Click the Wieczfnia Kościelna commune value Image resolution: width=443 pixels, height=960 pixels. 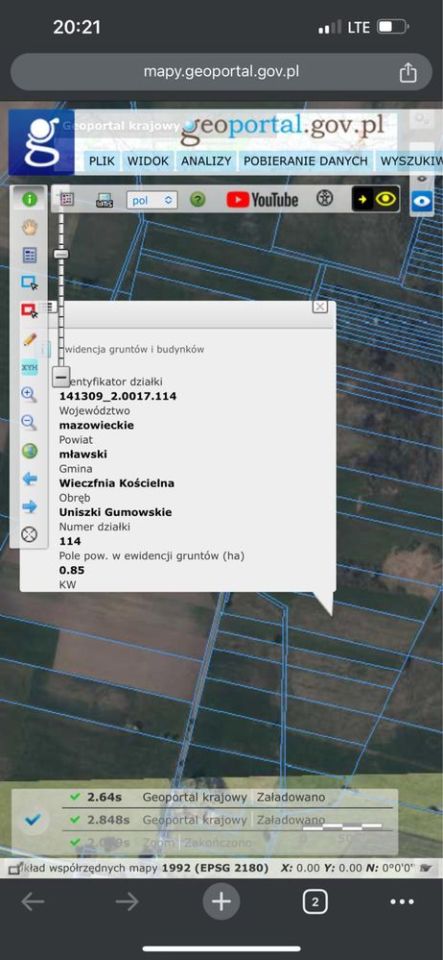pyautogui.click(x=117, y=483)
